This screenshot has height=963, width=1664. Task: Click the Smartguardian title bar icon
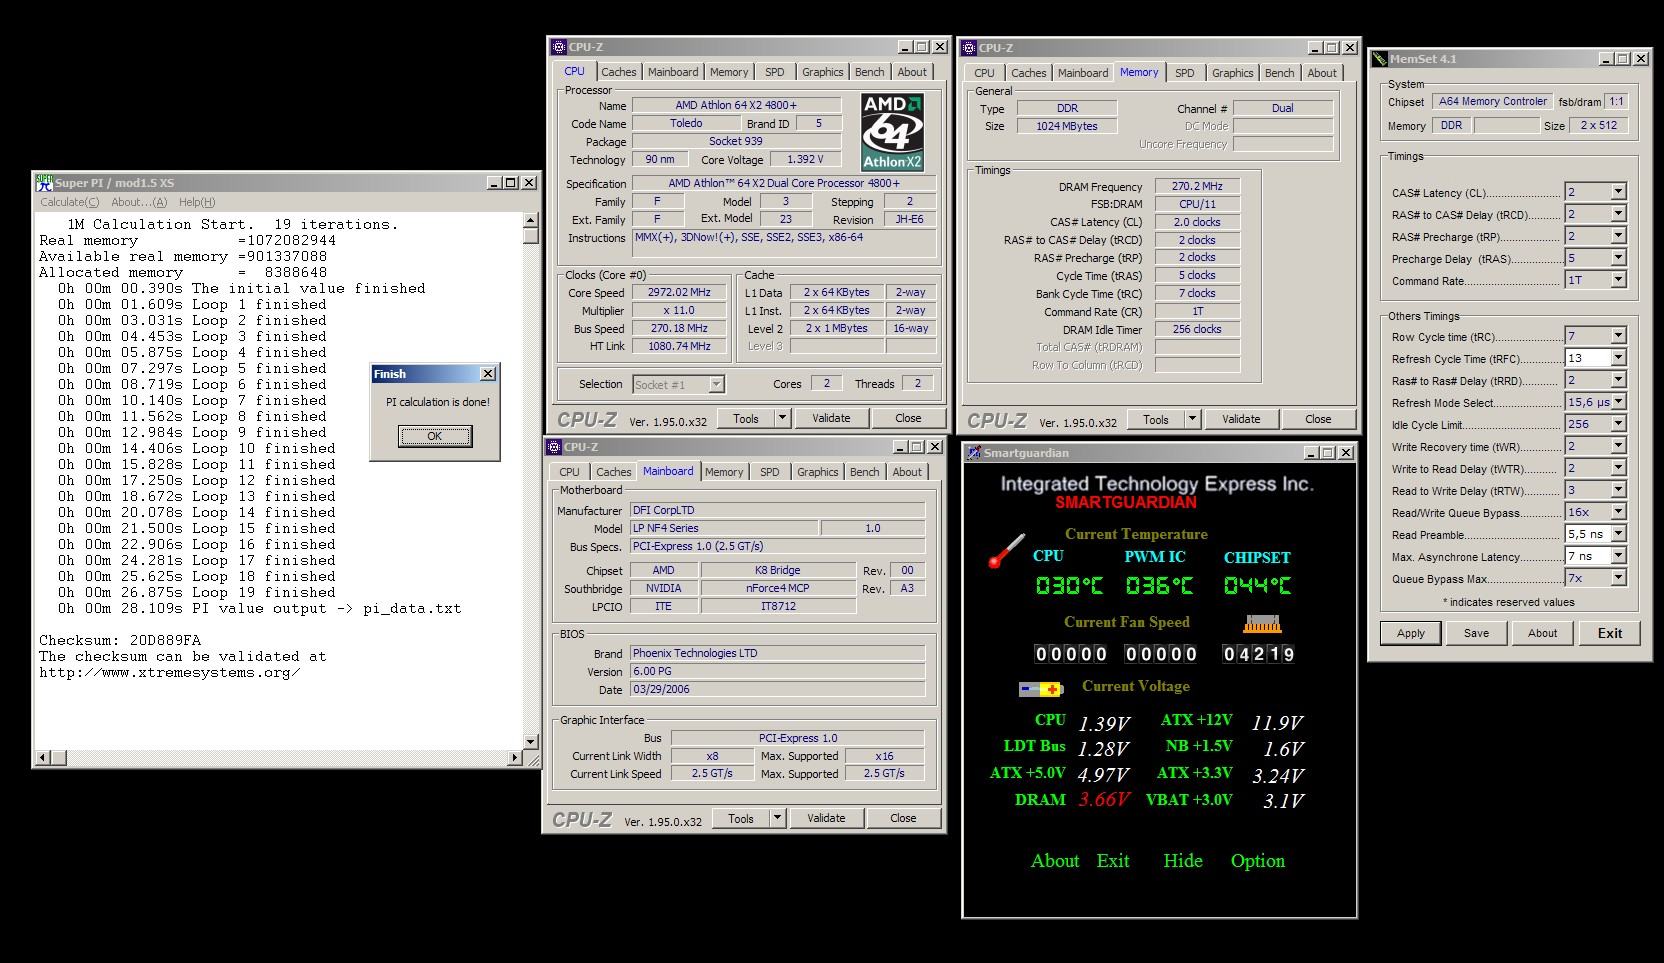pyautogui.click(x=973, y=453)
